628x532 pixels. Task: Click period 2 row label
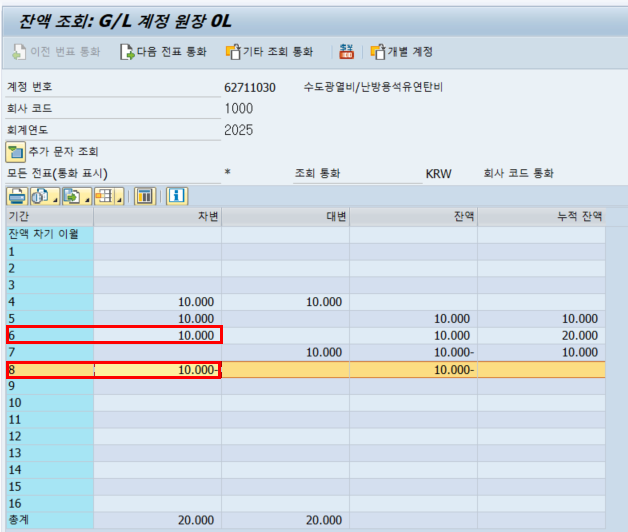(x=50, y=268)
